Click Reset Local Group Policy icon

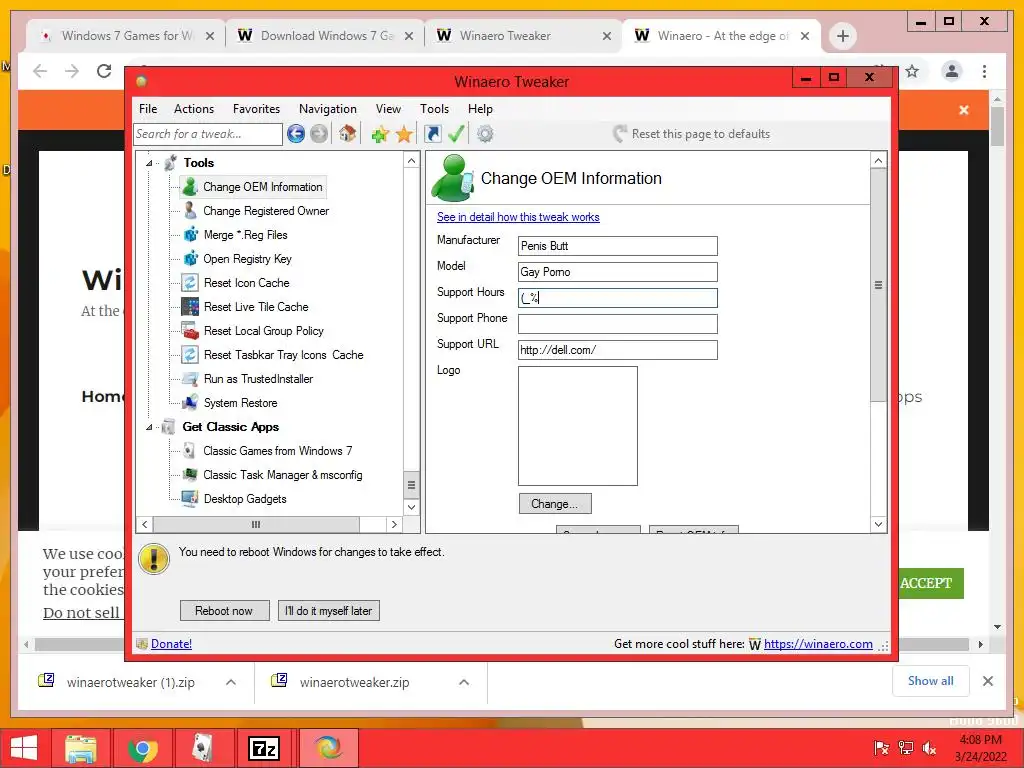click(x=190, y=331)
